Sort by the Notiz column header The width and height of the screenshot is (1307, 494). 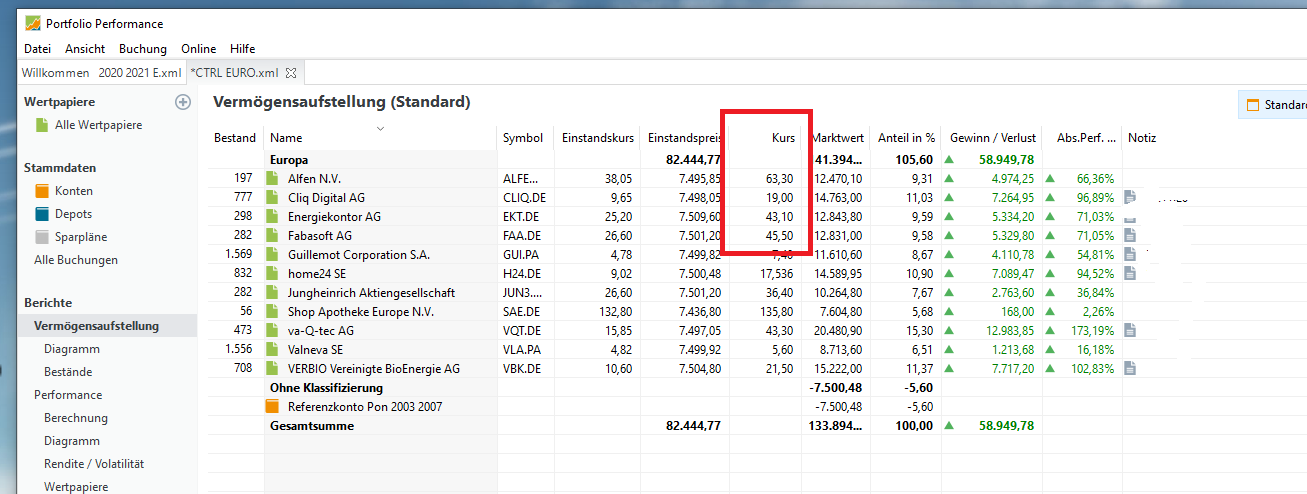(1142, 138)
